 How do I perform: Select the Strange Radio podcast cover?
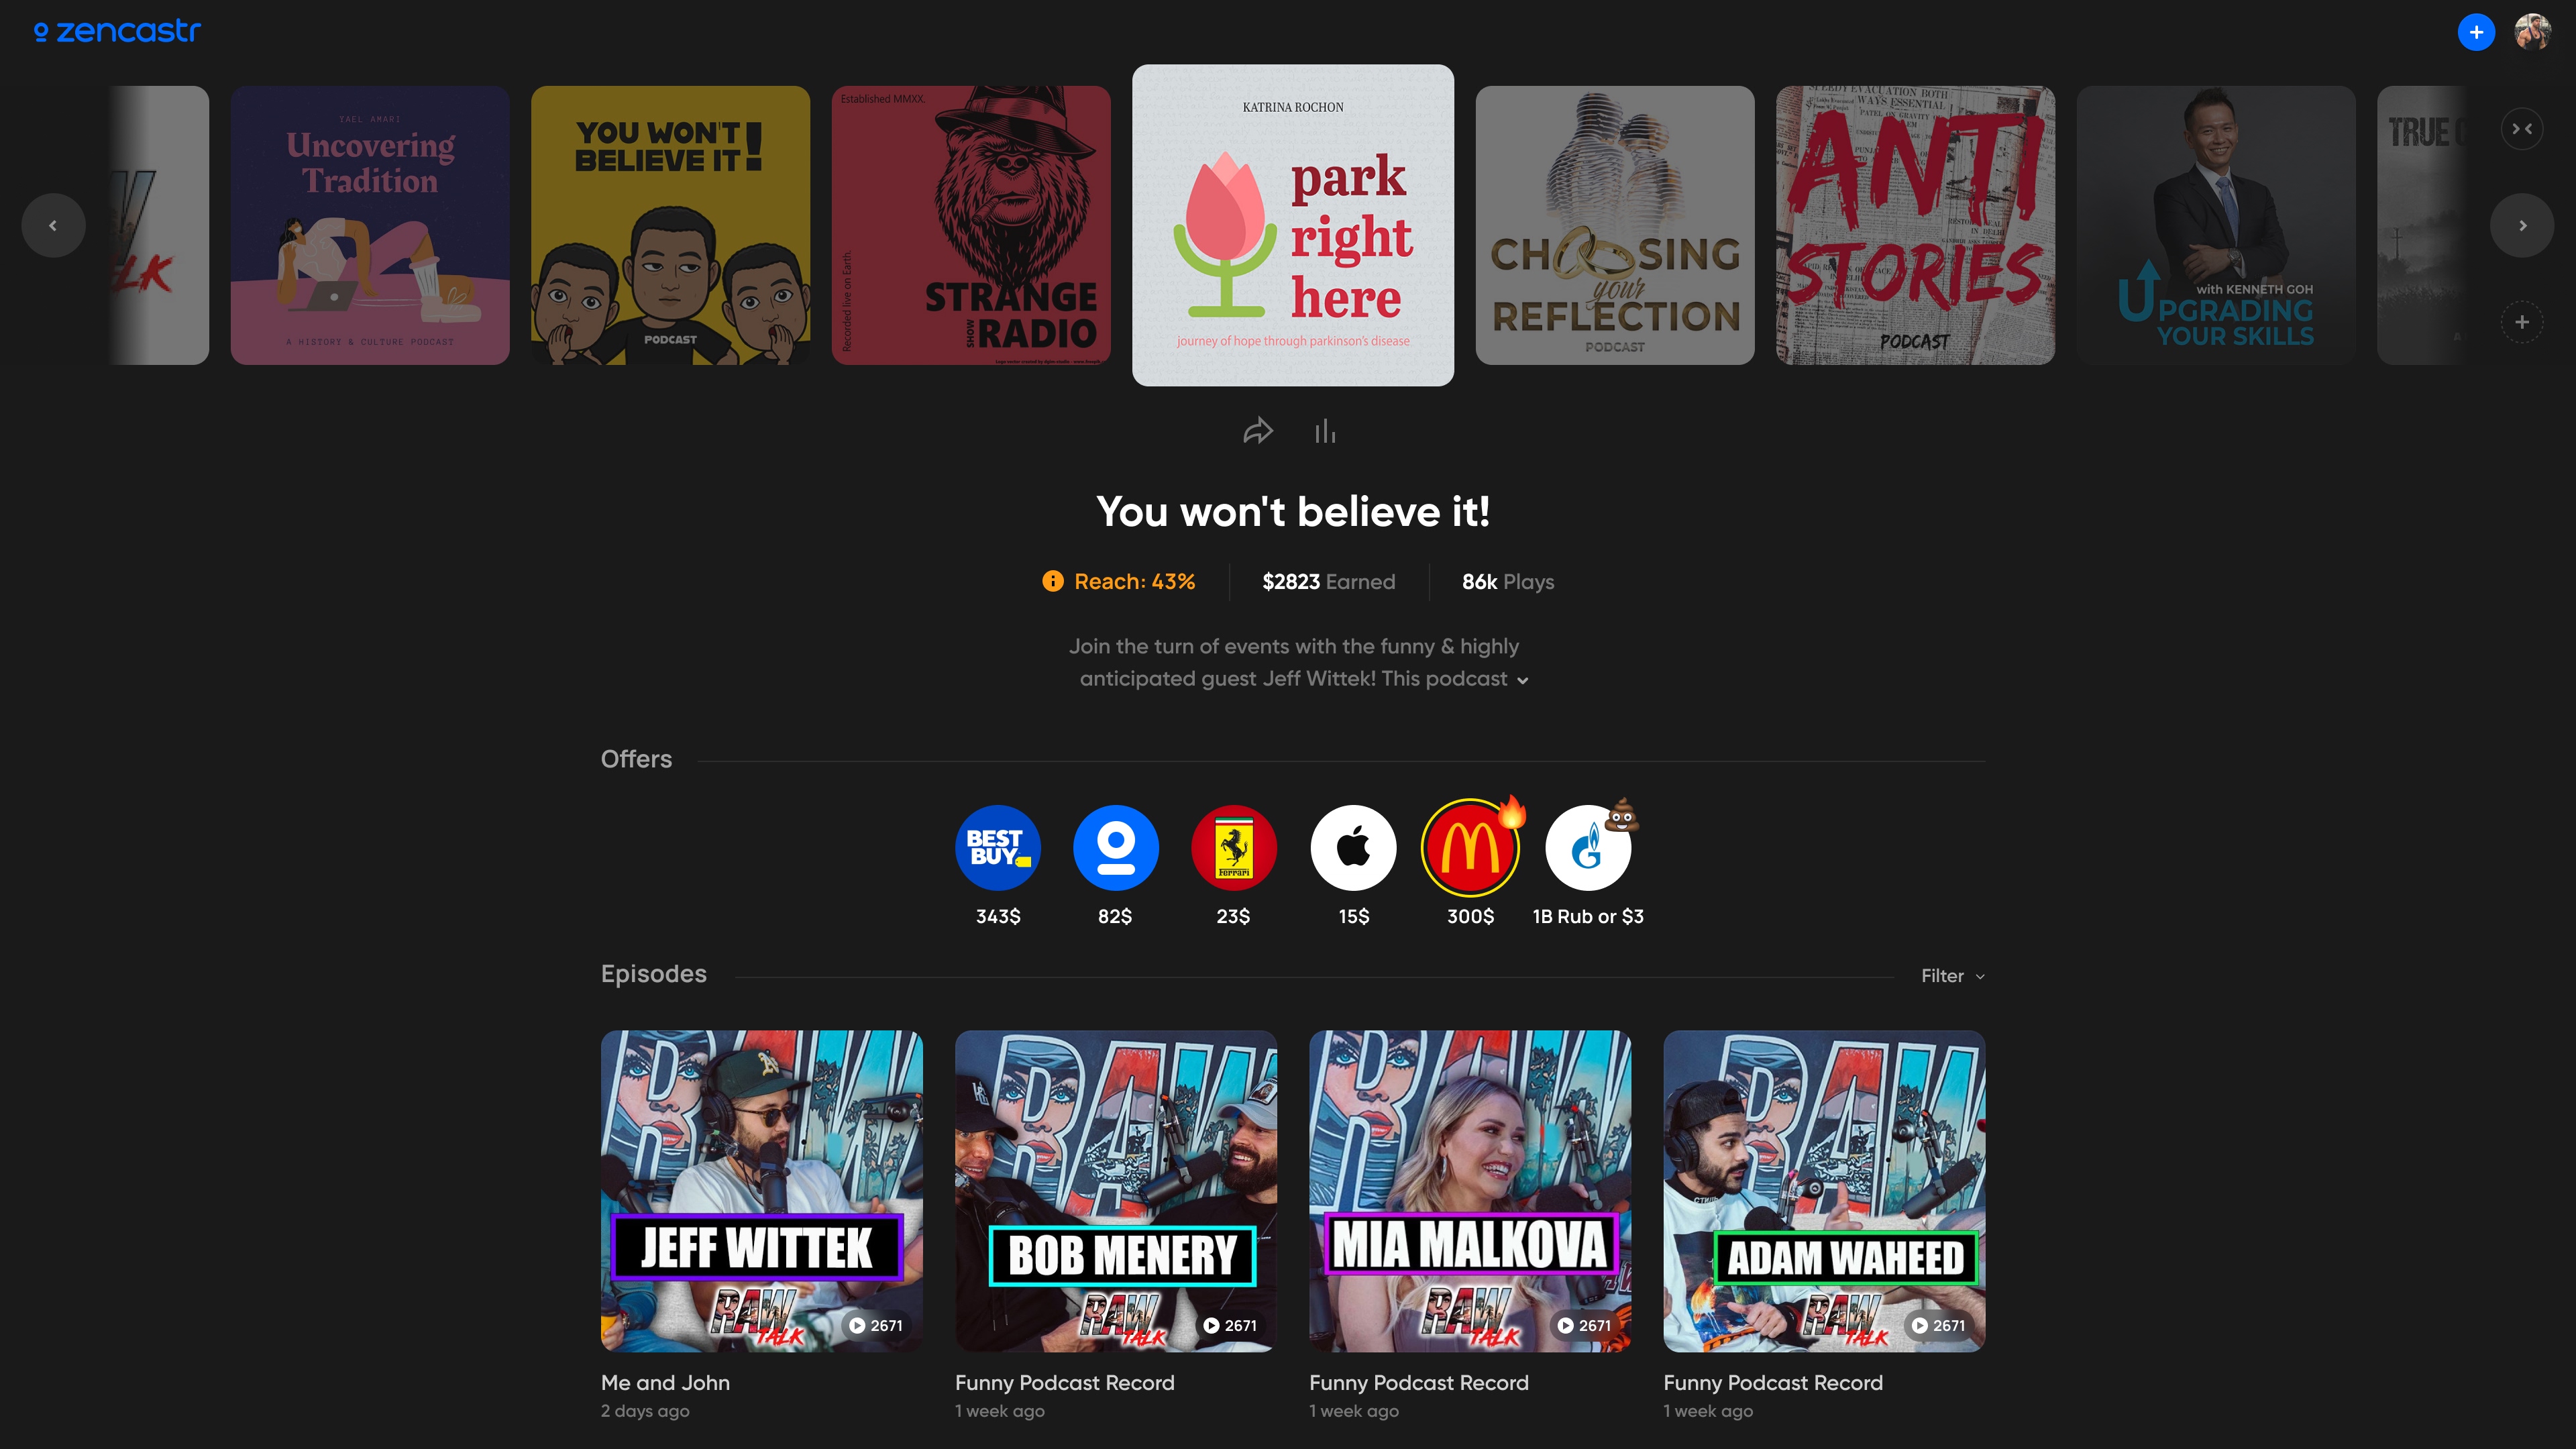[x=970, y=225]
